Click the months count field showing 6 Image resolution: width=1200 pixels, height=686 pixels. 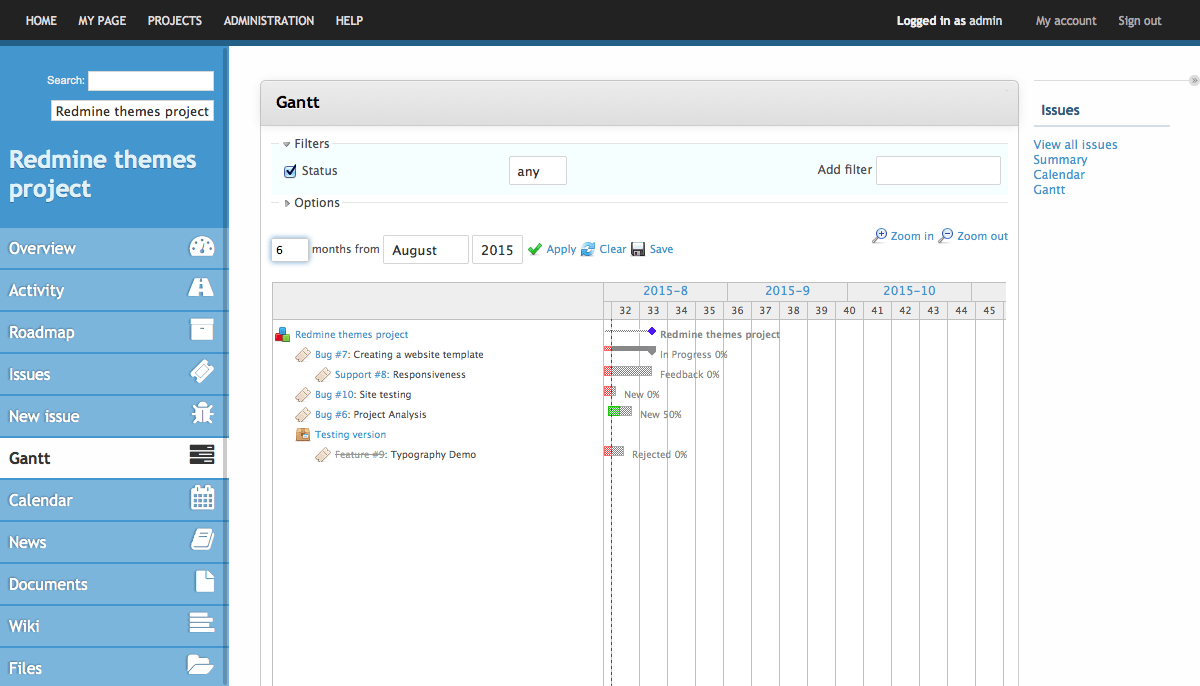coord(290,249)
